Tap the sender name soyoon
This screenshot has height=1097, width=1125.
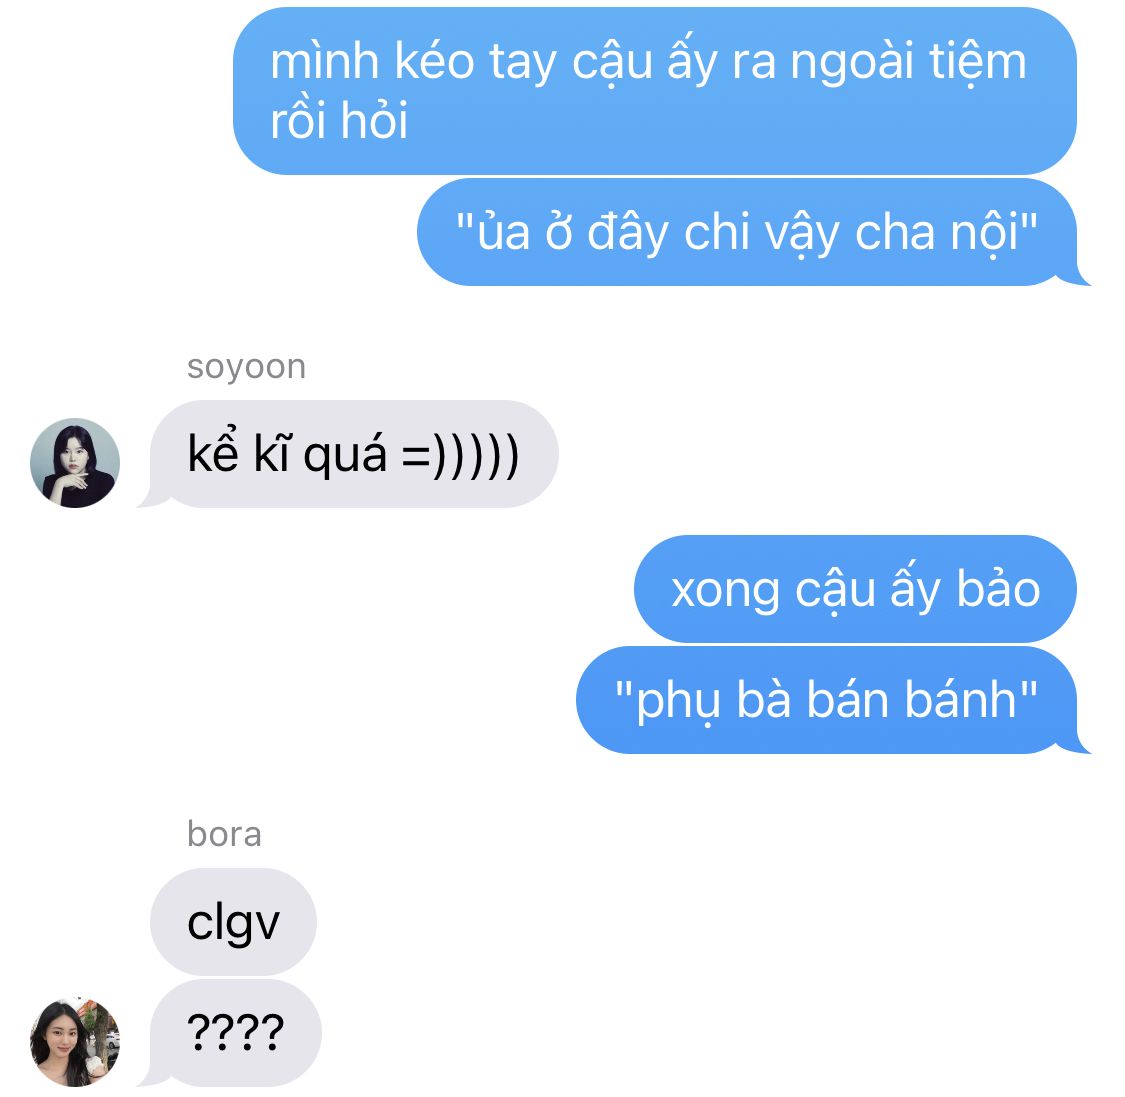coord(246,367)
